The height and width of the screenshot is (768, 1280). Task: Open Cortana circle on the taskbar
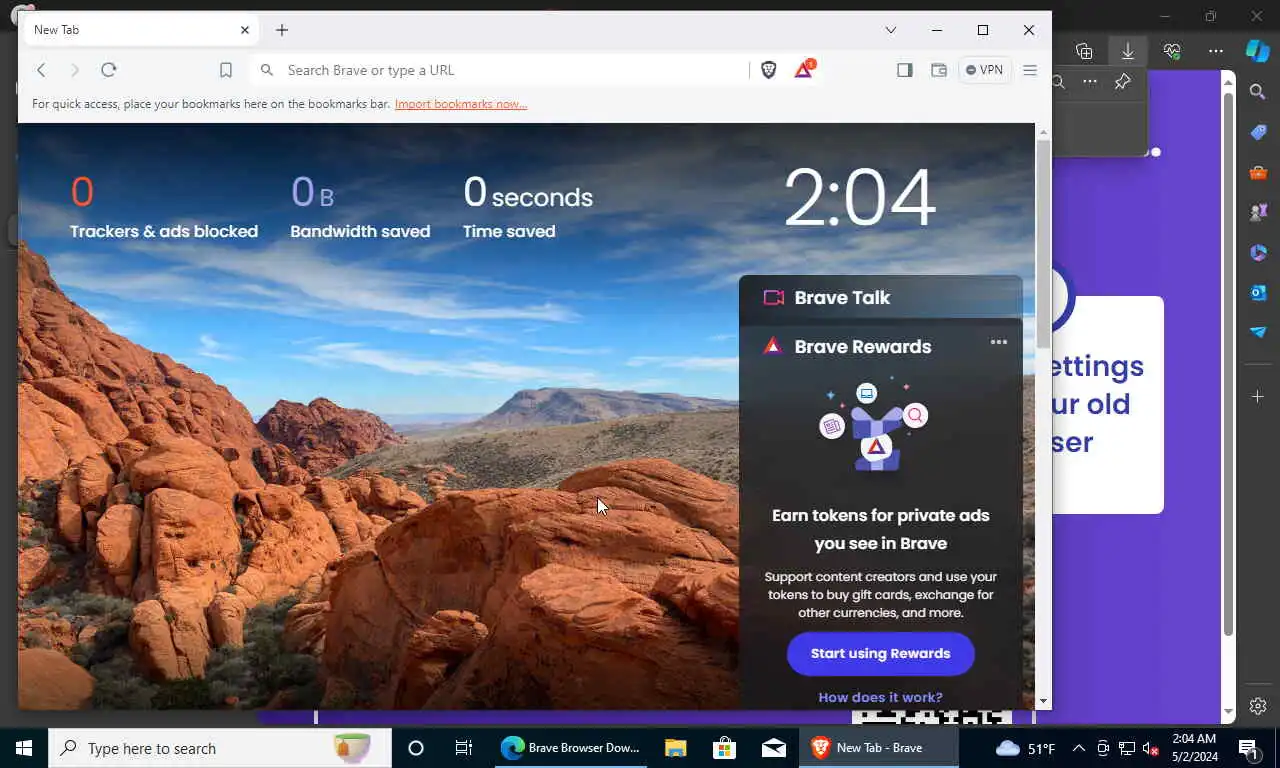click(x=416, y=748)
